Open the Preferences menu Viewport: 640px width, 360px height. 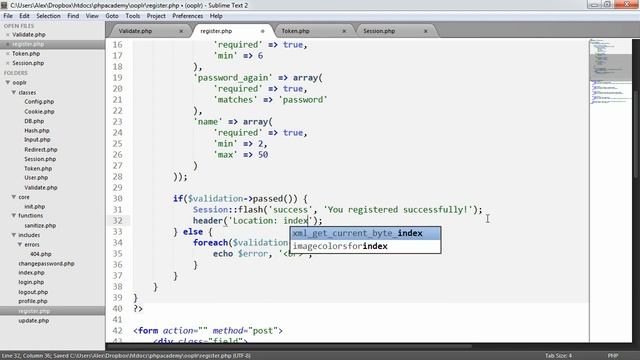point(188,16)
